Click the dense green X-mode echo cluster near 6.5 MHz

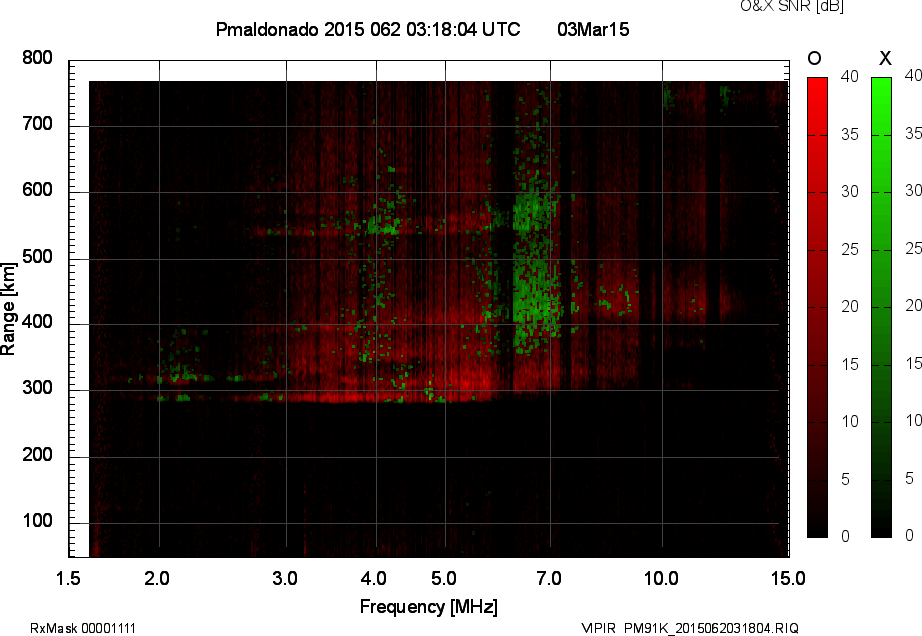tap(535, 270)
